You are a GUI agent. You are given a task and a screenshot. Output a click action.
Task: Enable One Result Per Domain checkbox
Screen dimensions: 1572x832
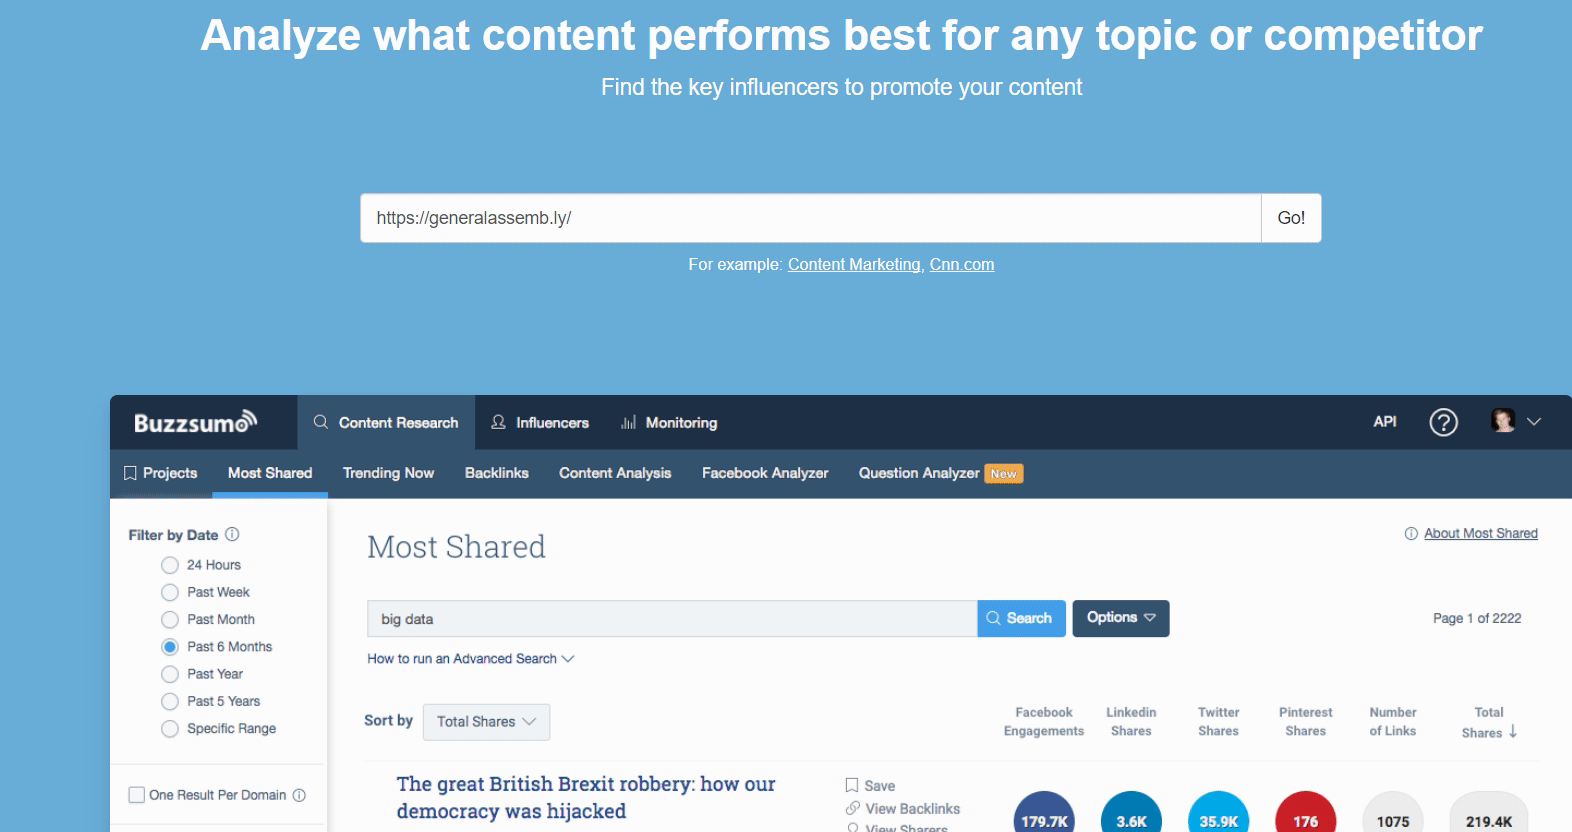pos(137,795)
